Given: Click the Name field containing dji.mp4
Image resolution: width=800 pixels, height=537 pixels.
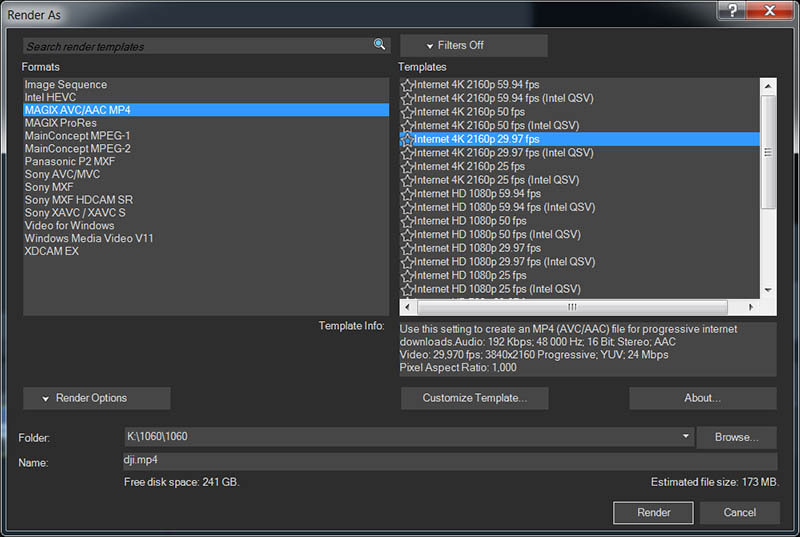Looking at the screenshot, I should tap(450, 461).
